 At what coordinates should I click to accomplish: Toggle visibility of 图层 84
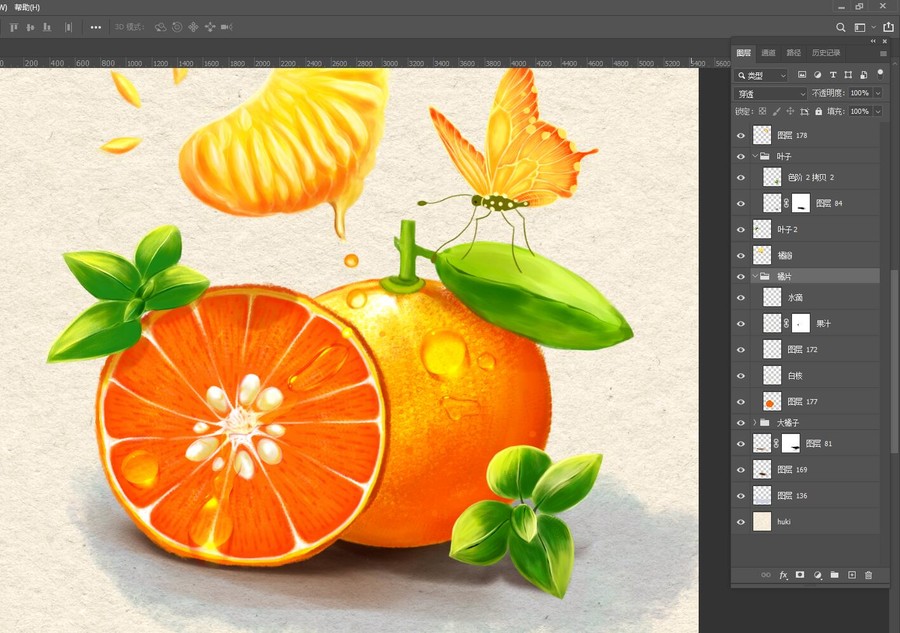pos(741,203)
